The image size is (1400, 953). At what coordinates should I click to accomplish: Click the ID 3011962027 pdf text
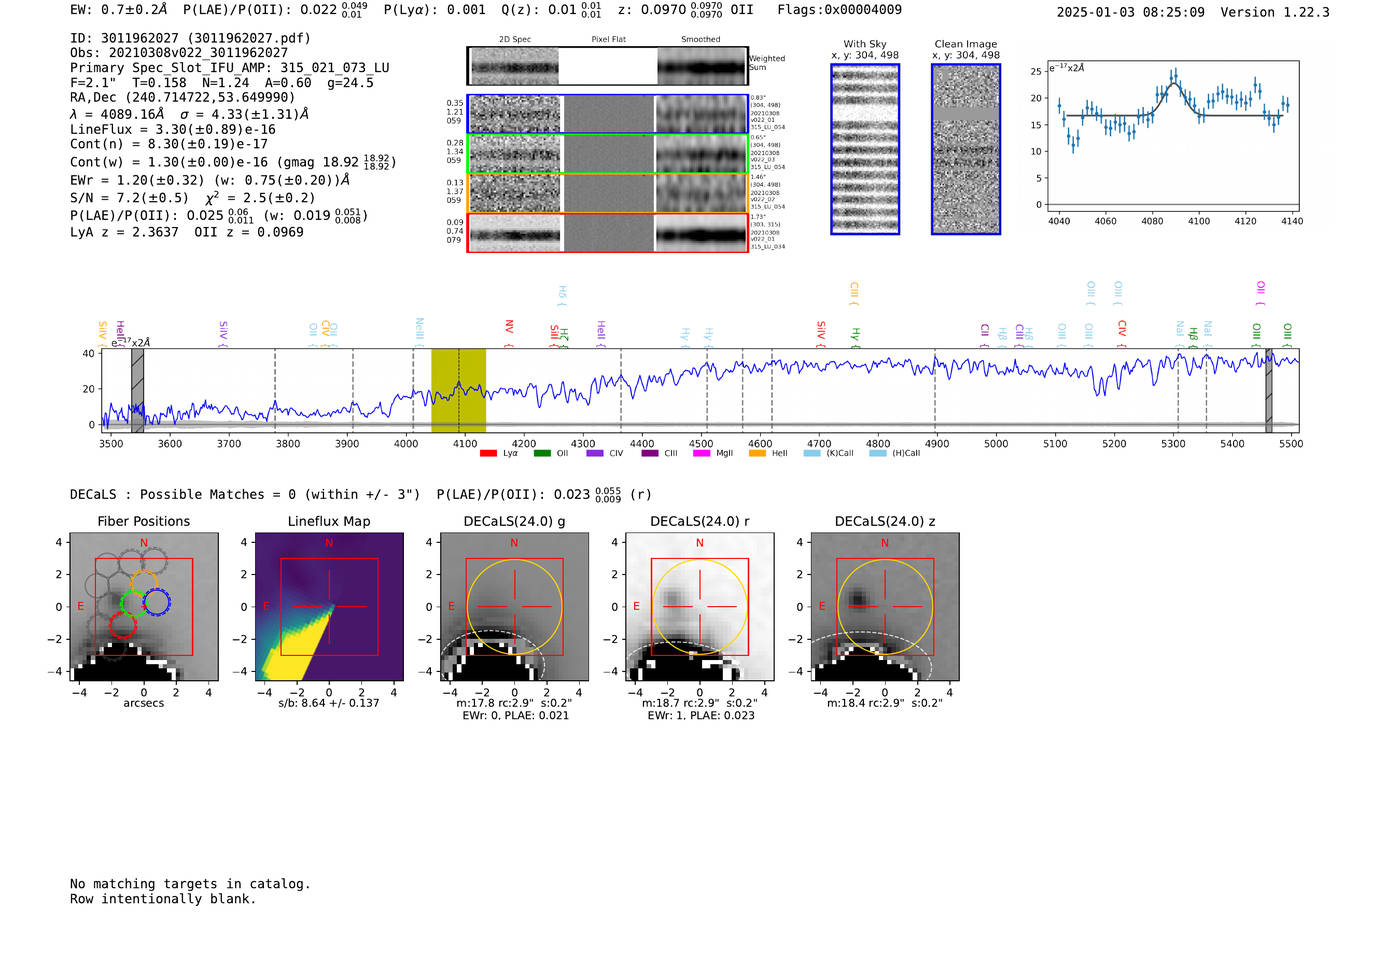tap(190, 38)
